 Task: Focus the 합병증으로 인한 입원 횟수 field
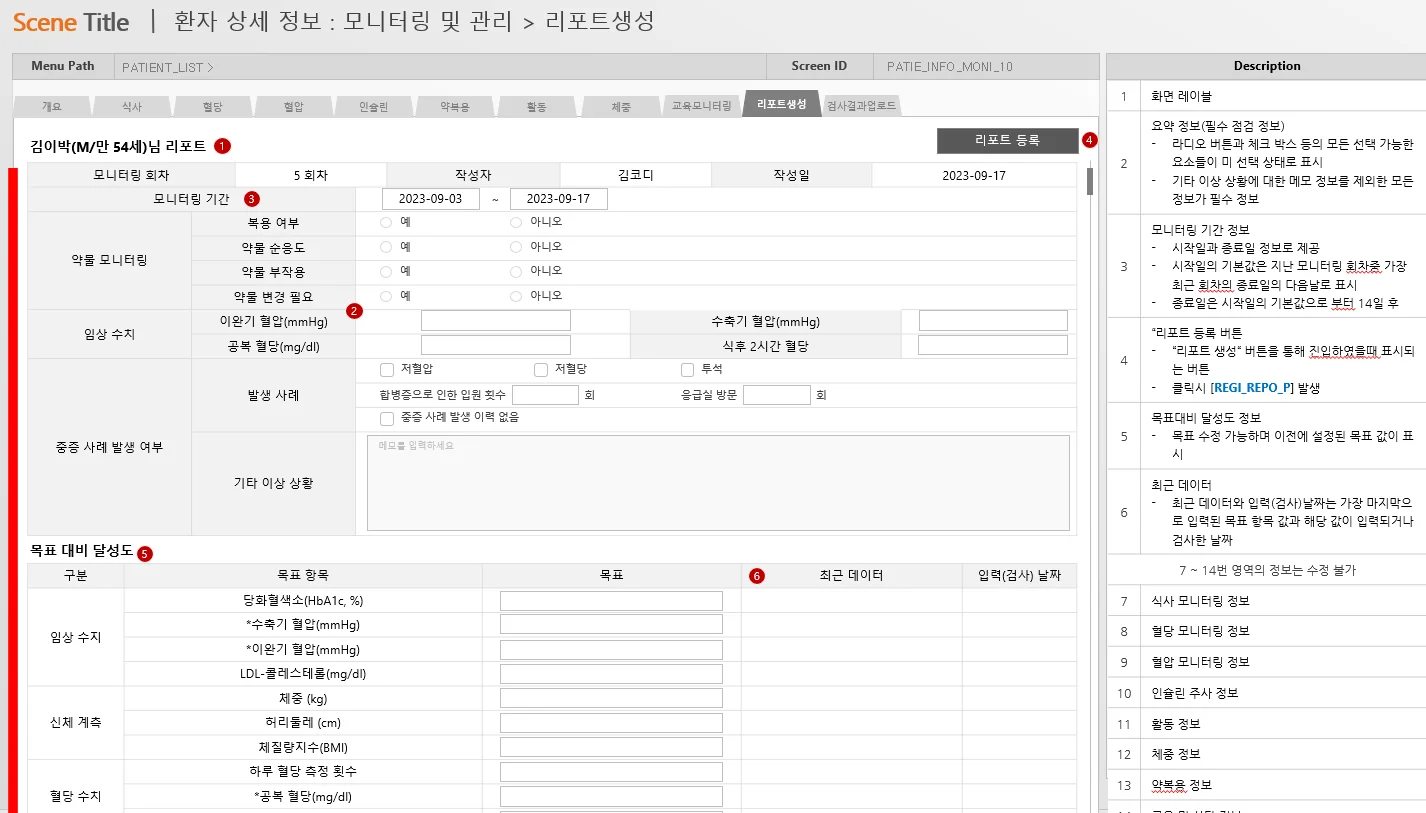tap(545, 395)
